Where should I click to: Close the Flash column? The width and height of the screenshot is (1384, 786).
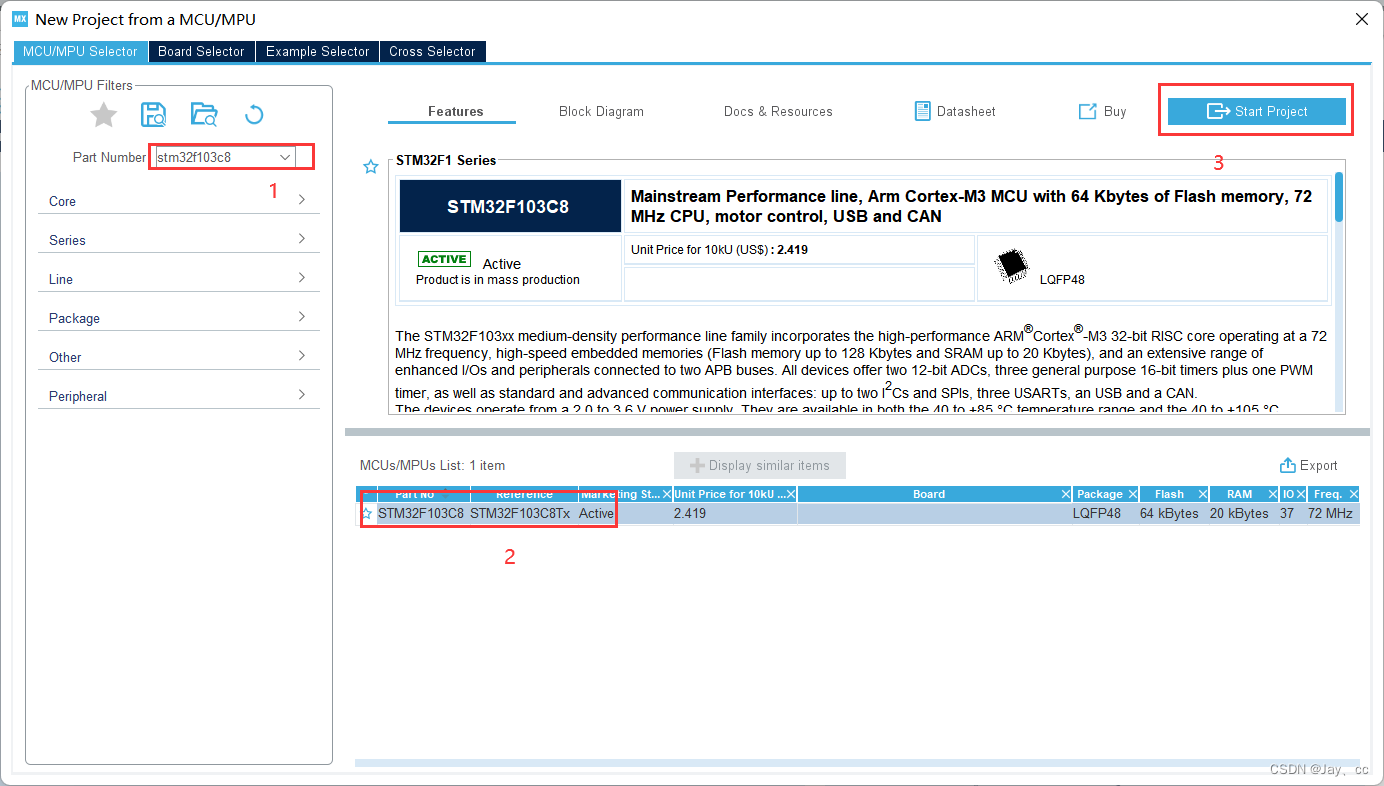(x=1202, y=494)
